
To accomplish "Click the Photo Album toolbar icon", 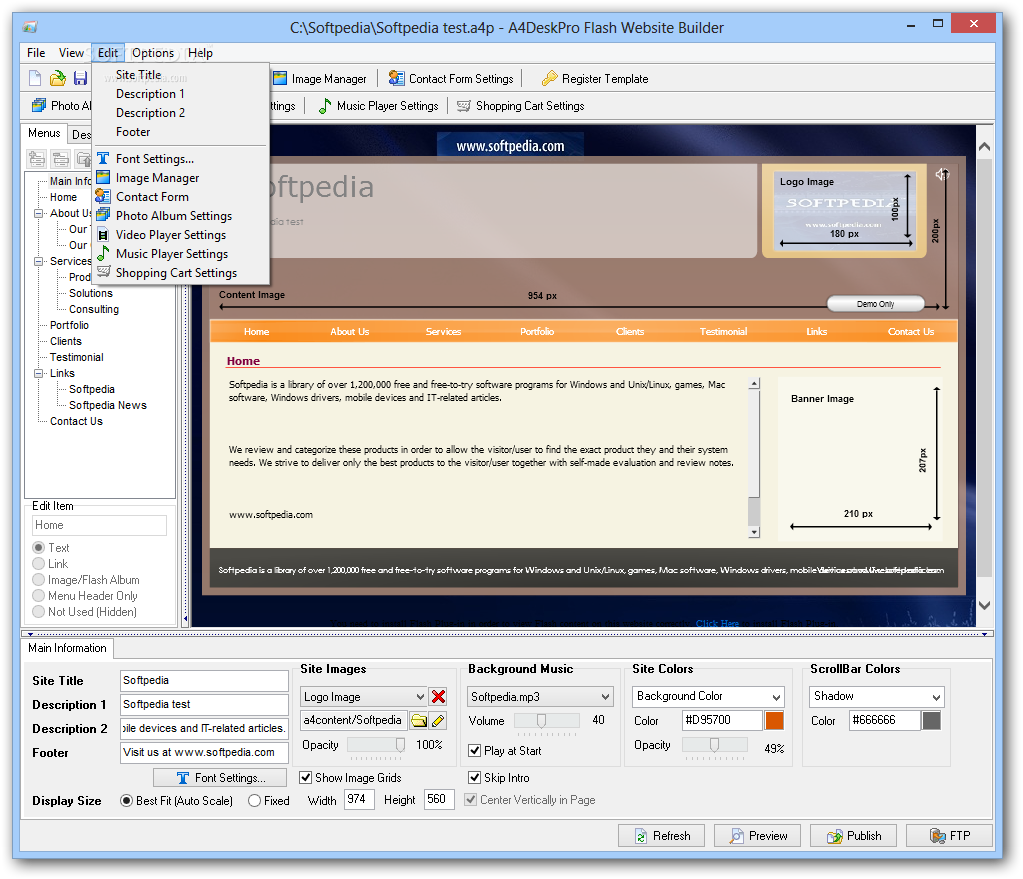I will (39, 106).
